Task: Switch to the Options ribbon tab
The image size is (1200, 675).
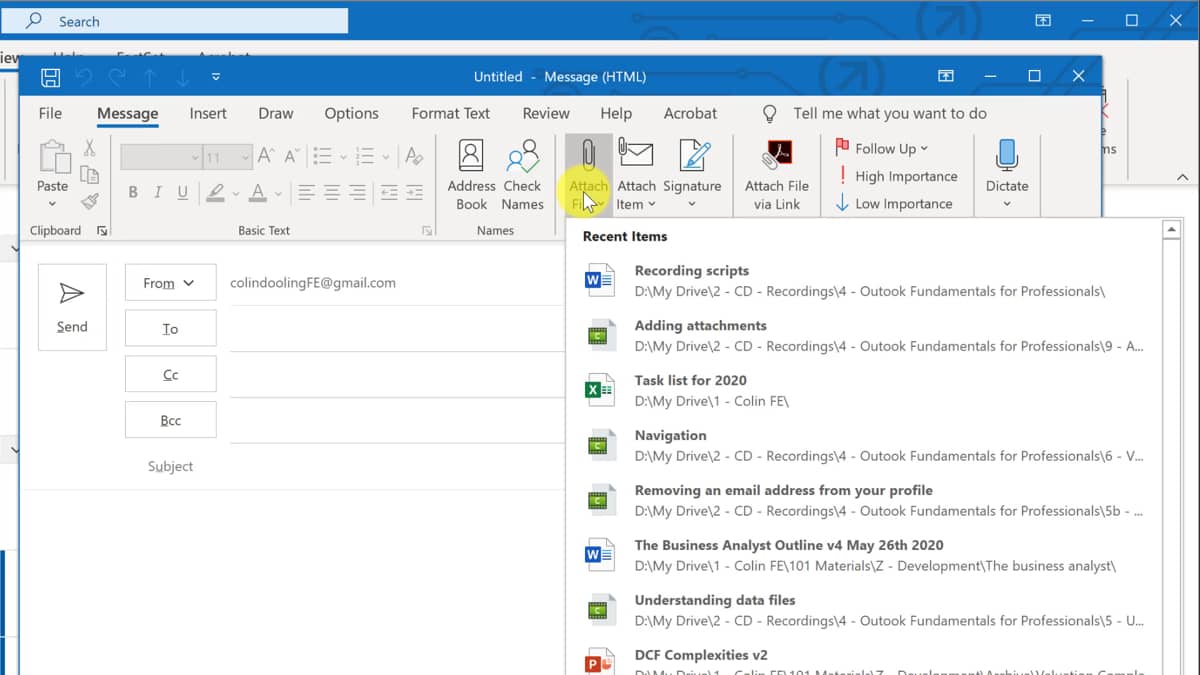Action: [x=351, y=114]
